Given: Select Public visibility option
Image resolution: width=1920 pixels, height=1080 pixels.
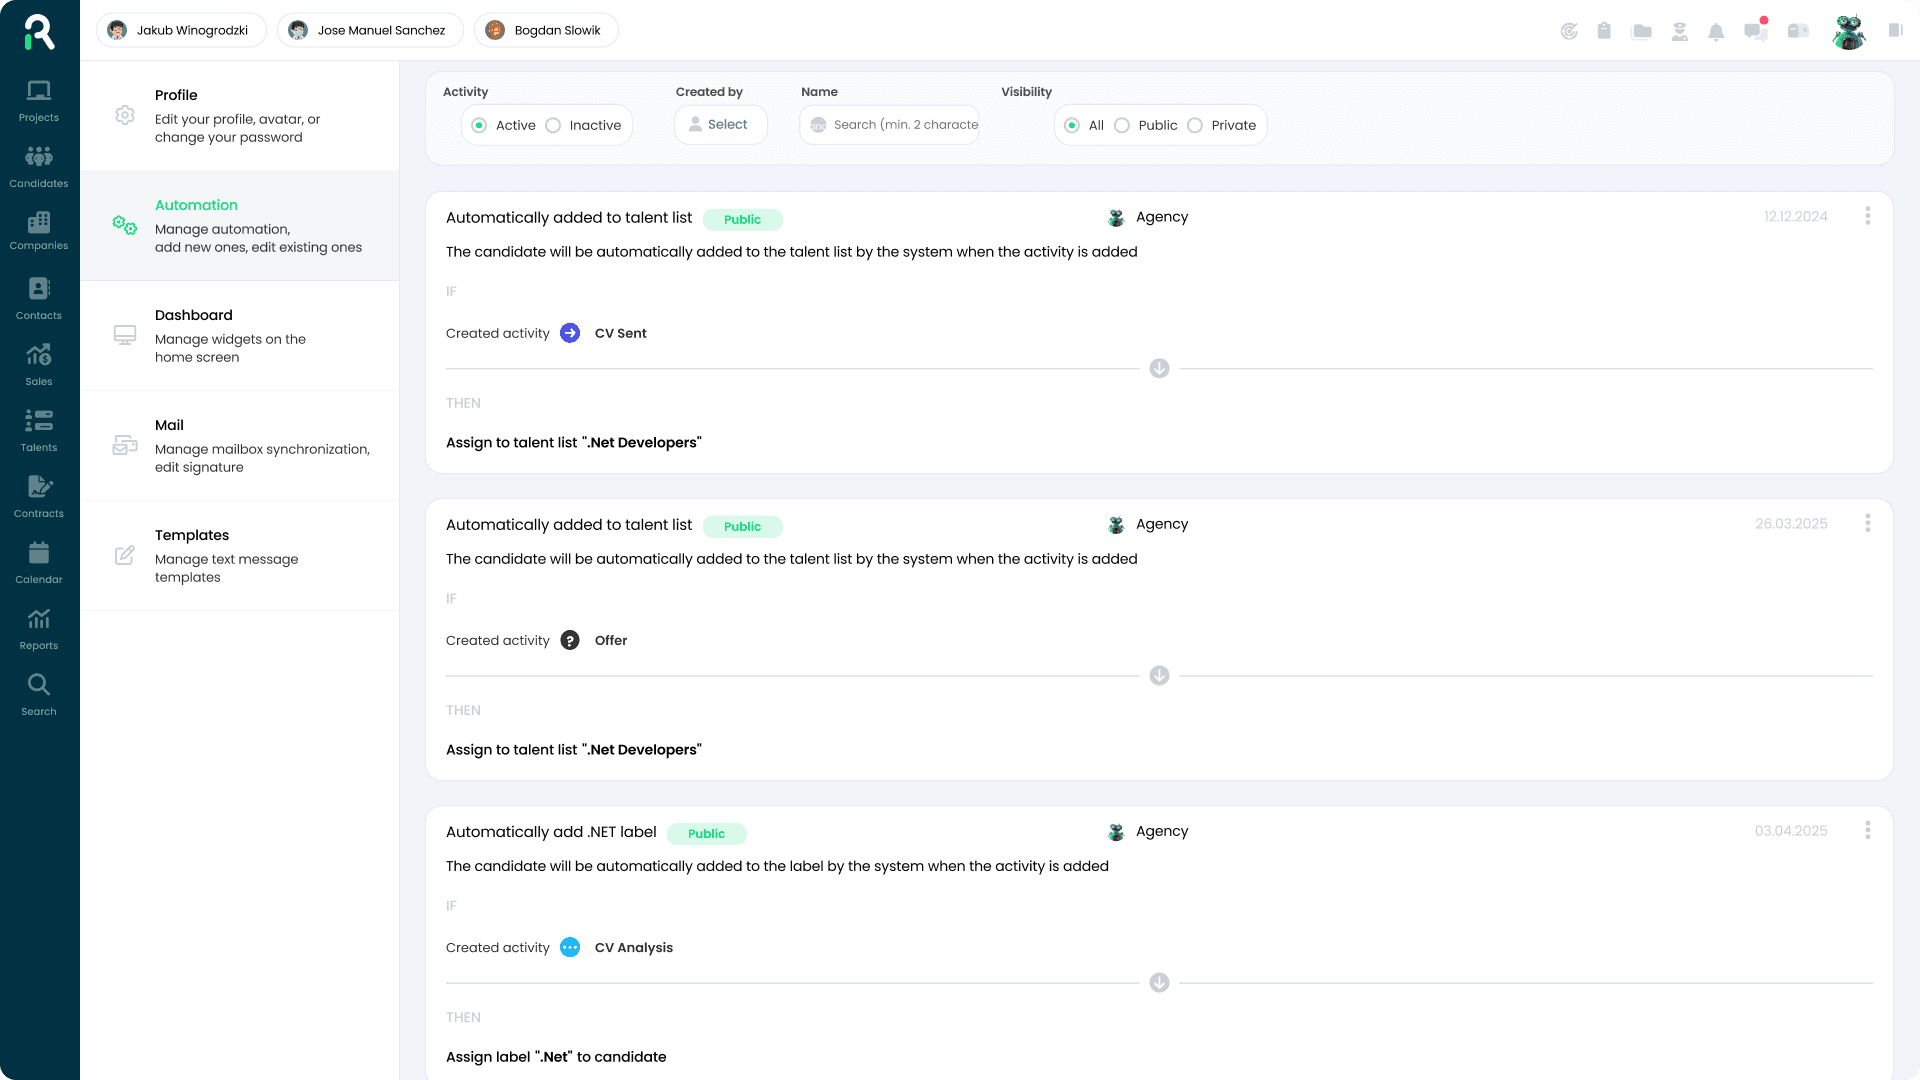Looking at the screenshot, I should click(1122, 125).
